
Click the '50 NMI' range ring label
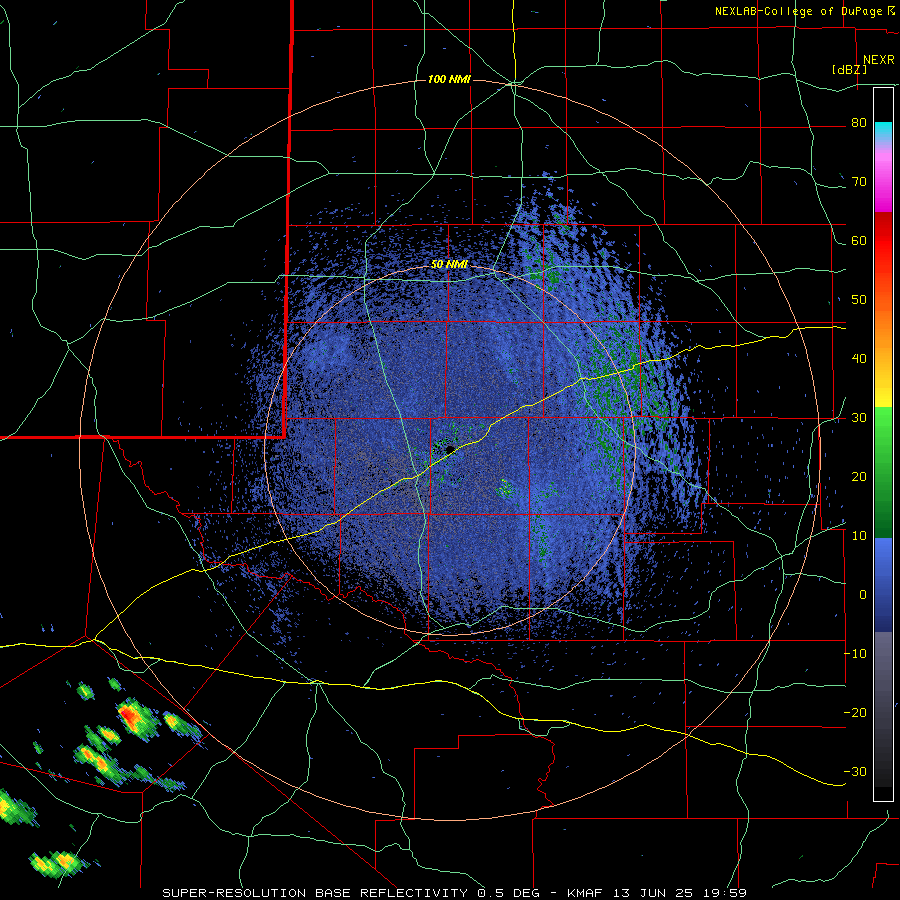[x=449, y=265]
